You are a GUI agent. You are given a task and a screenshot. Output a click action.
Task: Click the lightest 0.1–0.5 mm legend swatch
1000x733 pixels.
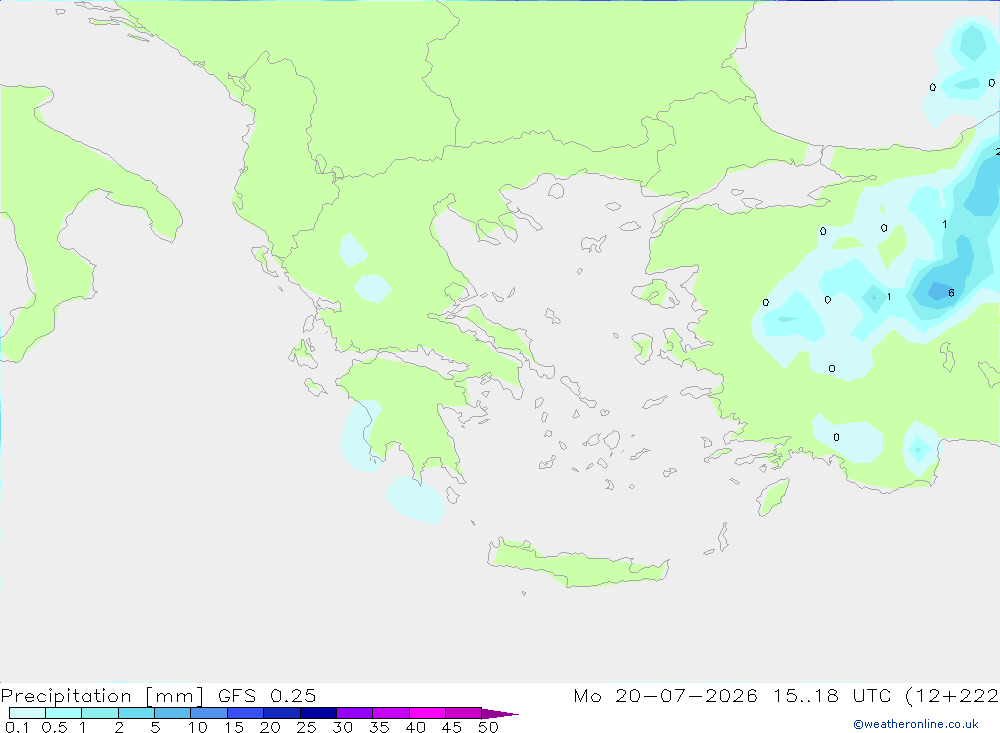click(27, 713)
